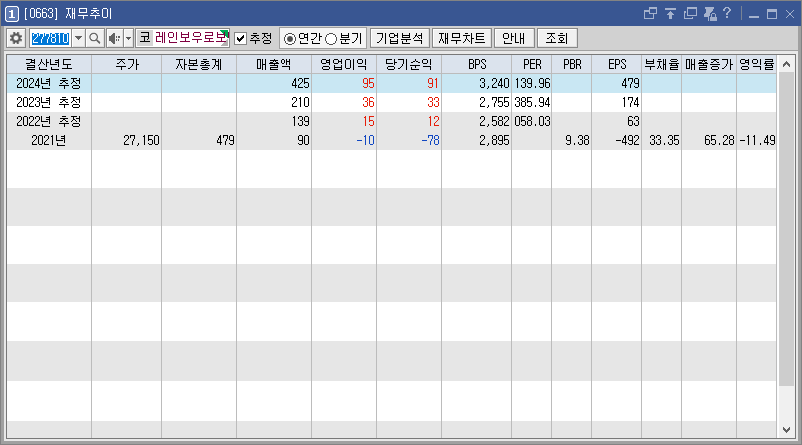The height and width of the screenshot is (445, 802).
Task: Select the 2021년 row label
Action: point(49,140)
